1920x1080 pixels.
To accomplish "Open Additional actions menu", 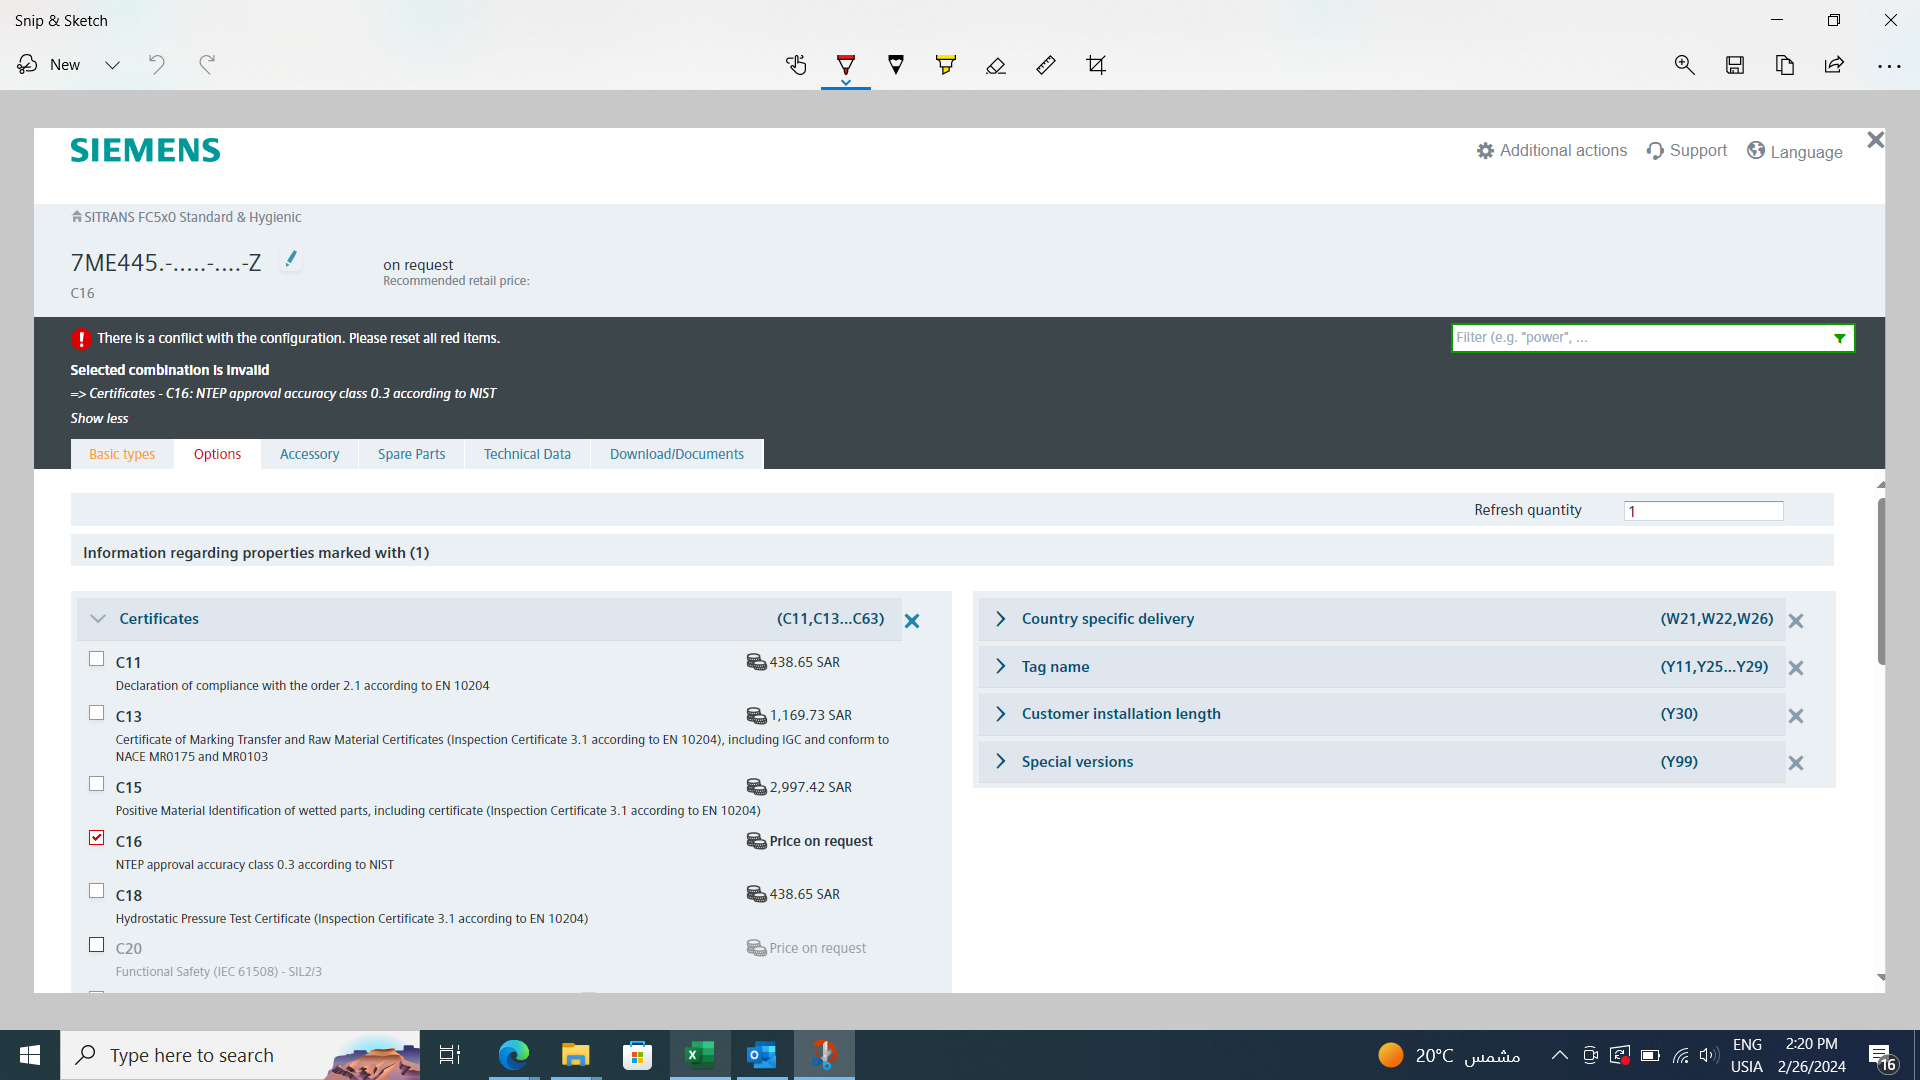I will [1551, 150].
